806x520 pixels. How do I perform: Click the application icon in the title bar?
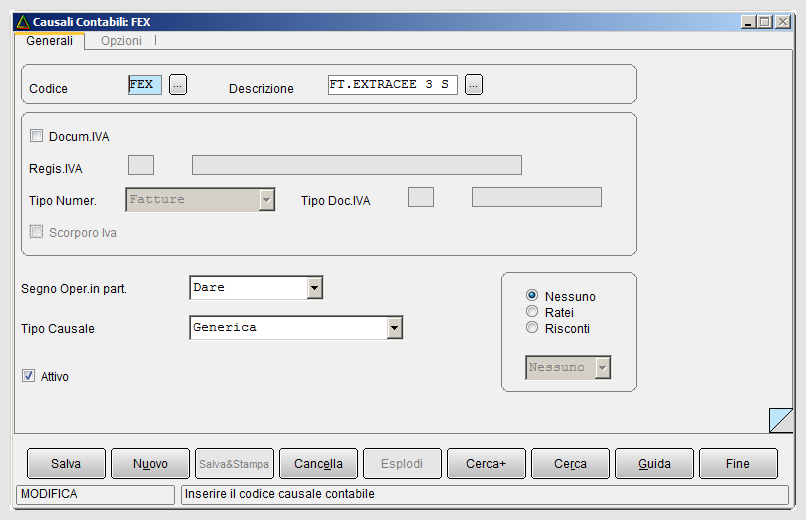[23, 22]
